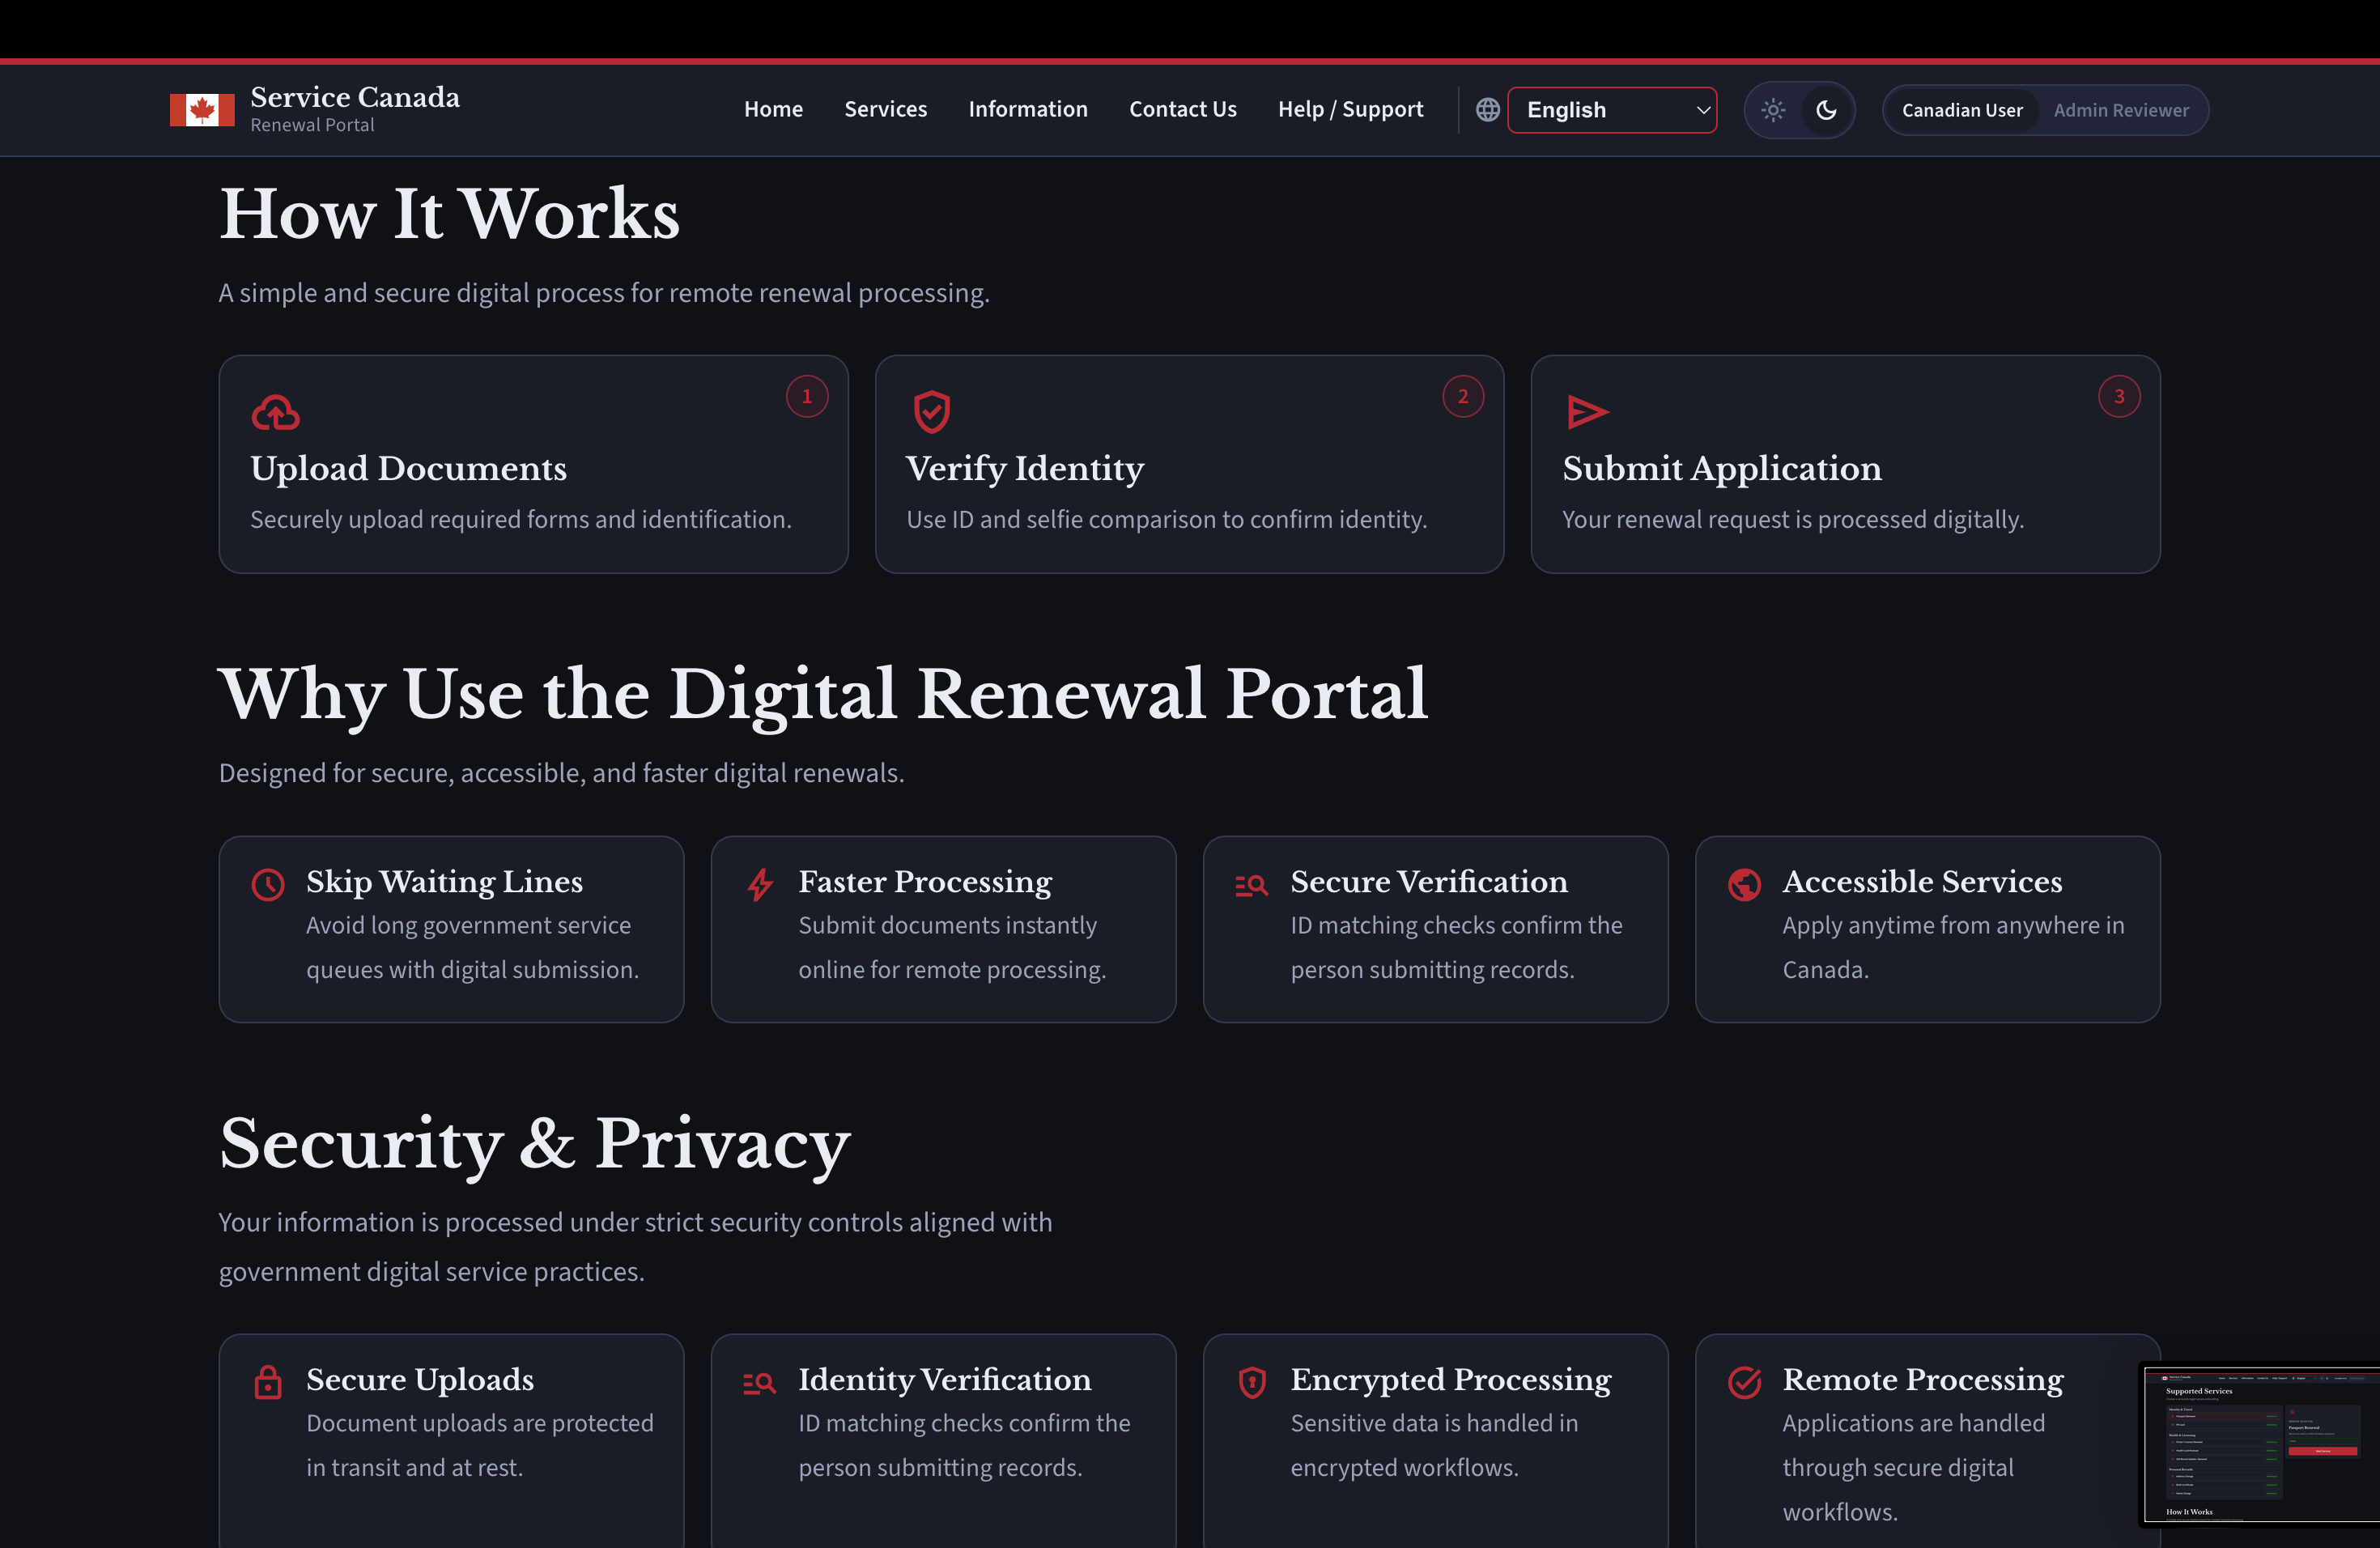This screenshot has height=1548, width=2380.
Task: Select the Canadian User role
Action: (x=1961, y=110)
